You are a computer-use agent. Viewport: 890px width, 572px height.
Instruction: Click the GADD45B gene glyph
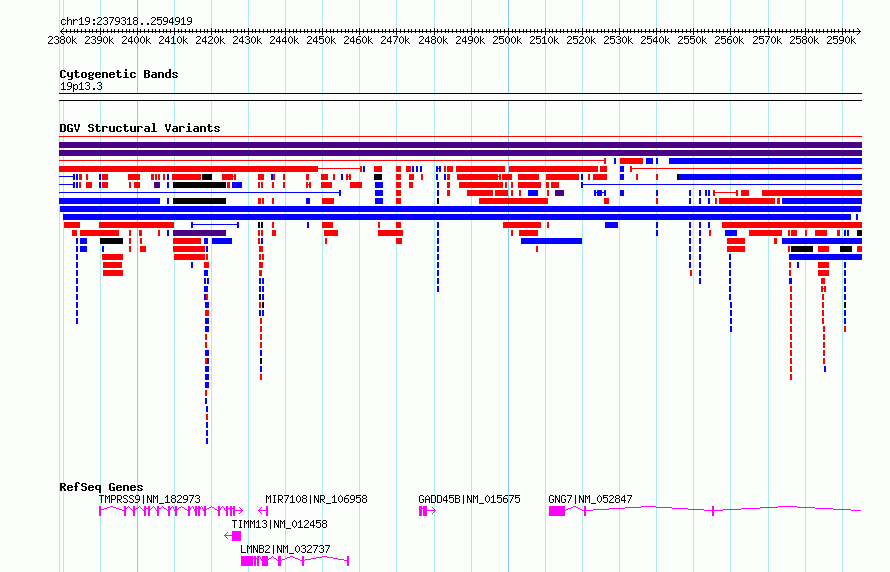427,511
